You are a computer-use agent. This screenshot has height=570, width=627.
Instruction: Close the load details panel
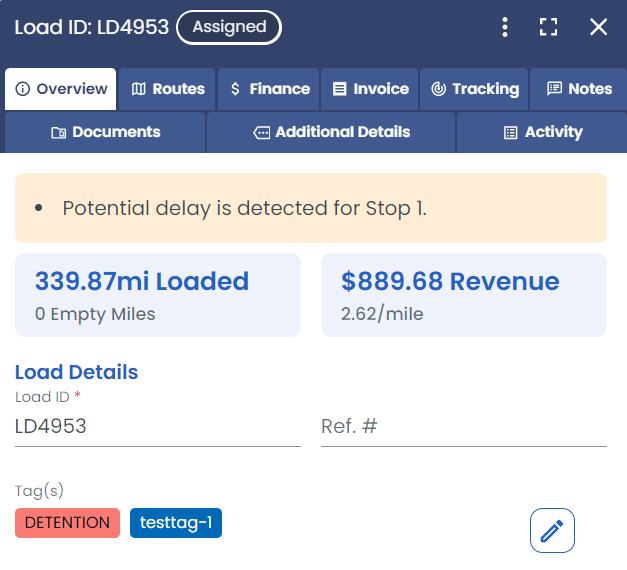598,27
